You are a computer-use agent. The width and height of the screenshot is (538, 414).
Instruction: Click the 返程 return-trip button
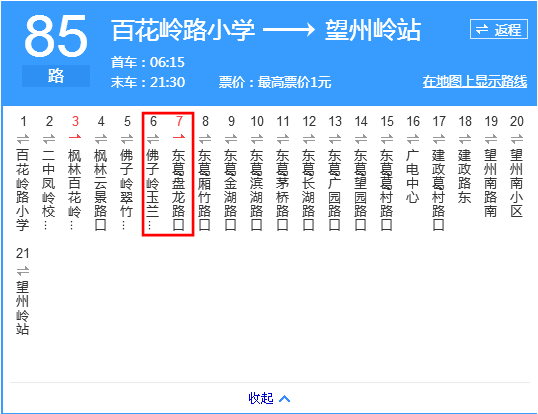click(499, 29)
